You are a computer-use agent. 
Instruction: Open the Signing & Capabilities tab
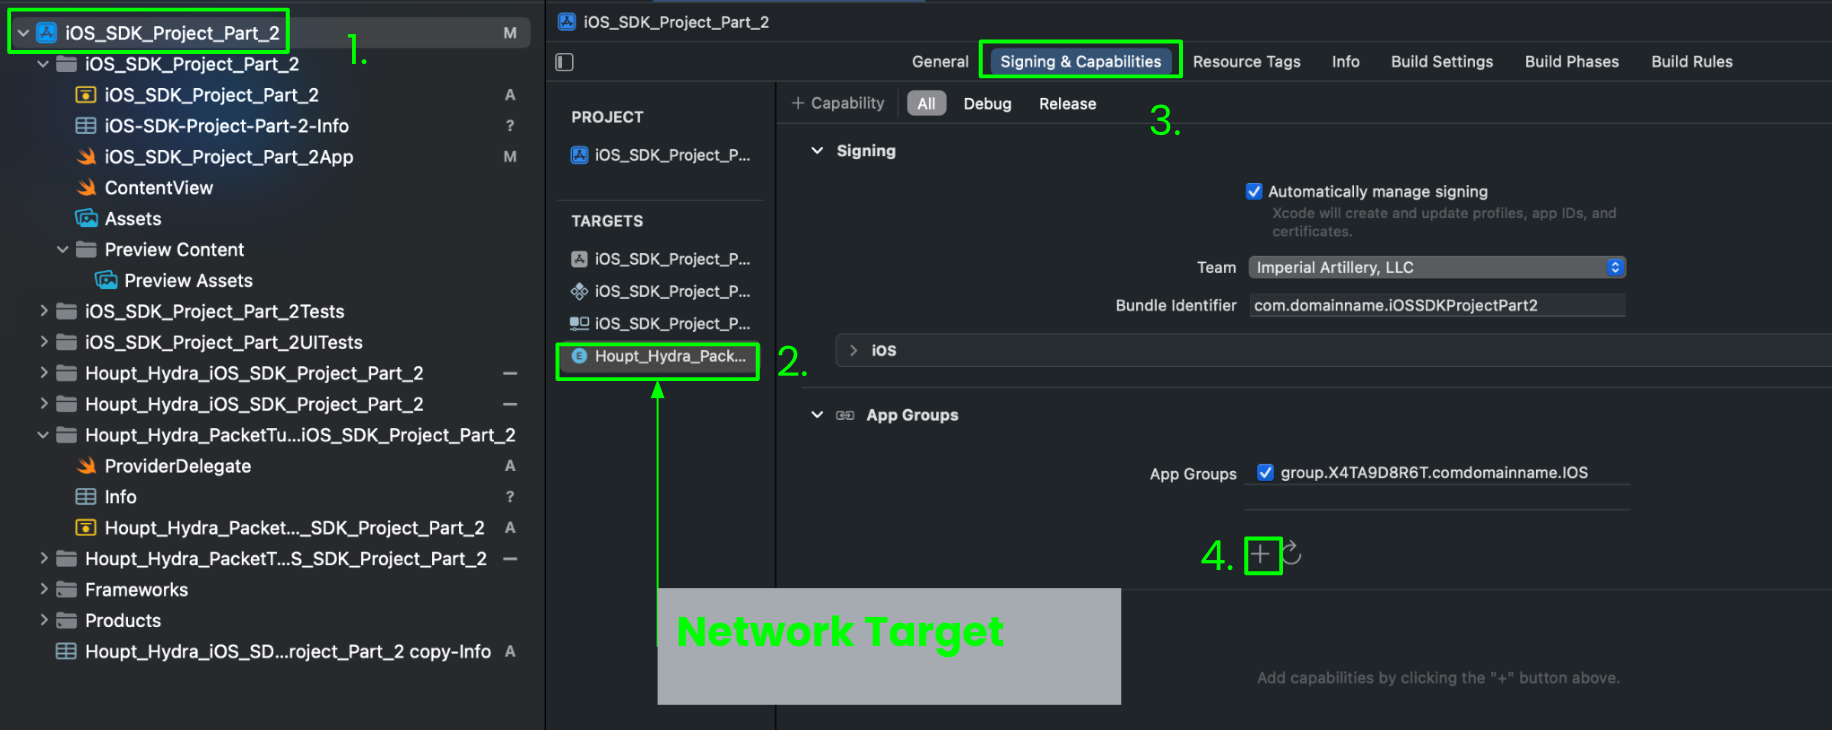click(x=1081, y=62)
